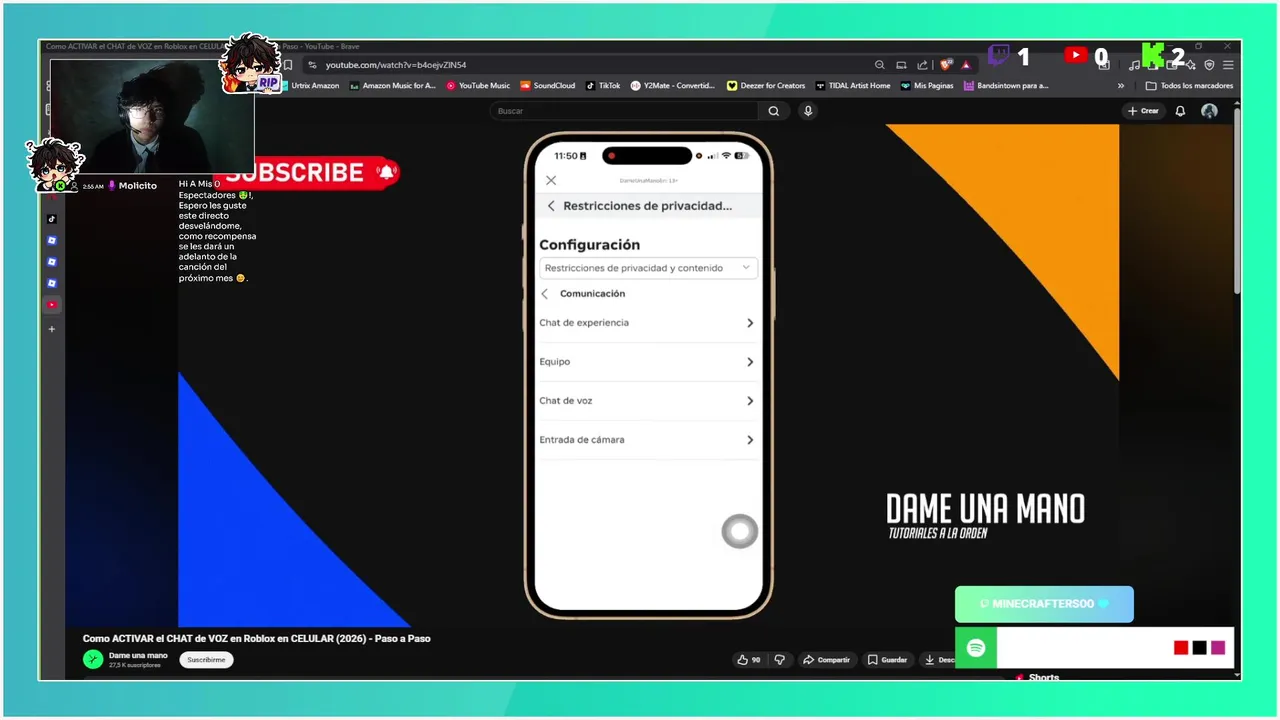Open Mis Paginas bookmark
The width and height of the screenshot is (1280, 720).
click(x=927, y=86)
